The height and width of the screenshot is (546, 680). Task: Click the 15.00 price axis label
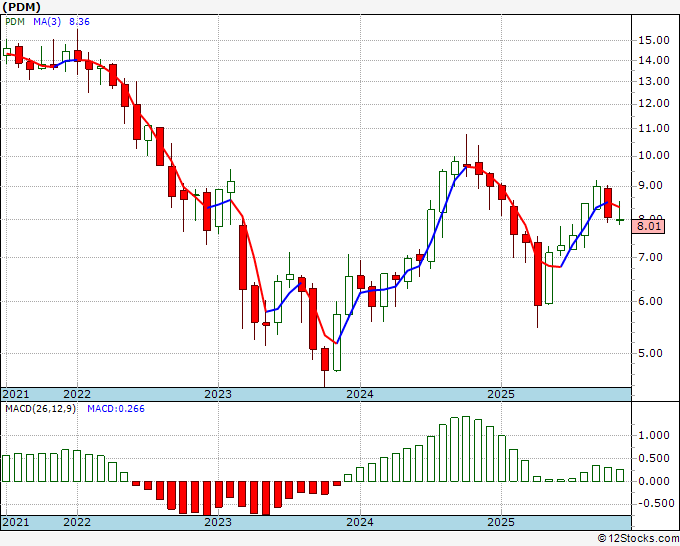click(x=654, y=40)
